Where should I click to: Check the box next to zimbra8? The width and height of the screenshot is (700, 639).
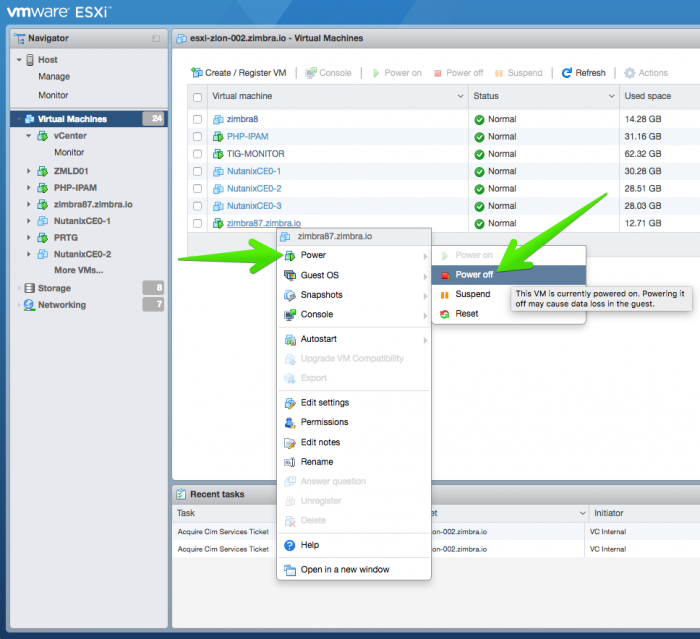[x=197, y=119]
